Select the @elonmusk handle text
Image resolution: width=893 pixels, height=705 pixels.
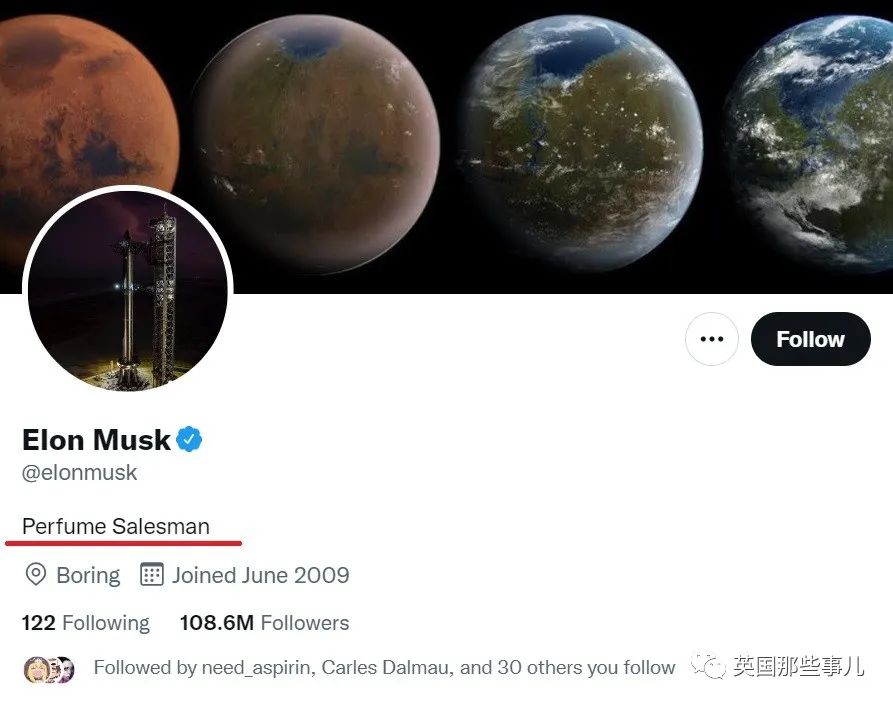pos(79,472)
